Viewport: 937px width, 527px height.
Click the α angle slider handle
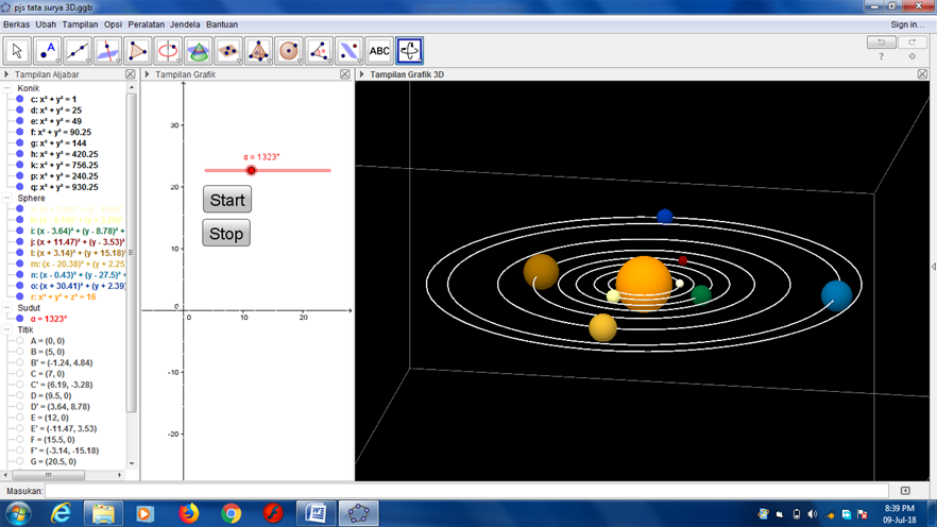(251, 170)
